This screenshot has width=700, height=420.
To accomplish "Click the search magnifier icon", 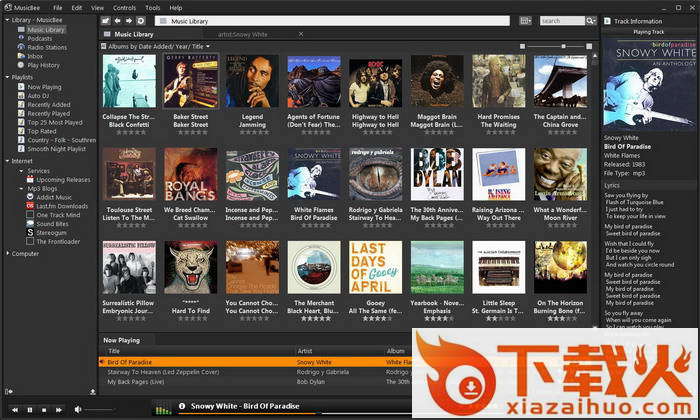I will coord(591,21).
